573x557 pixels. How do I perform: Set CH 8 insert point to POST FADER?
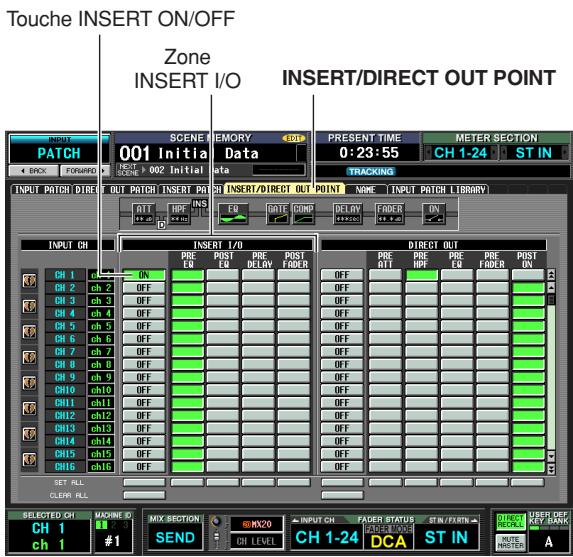click(x=293, y=364)
